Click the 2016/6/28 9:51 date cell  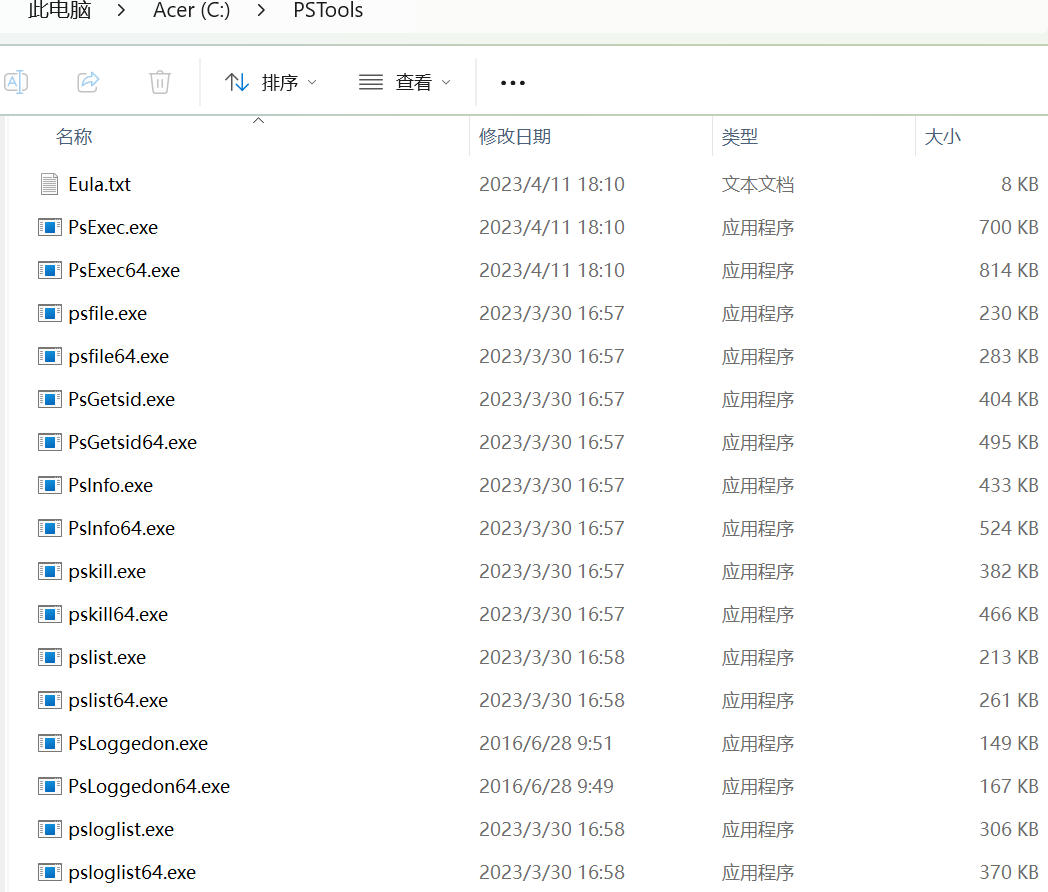[545, 743]
